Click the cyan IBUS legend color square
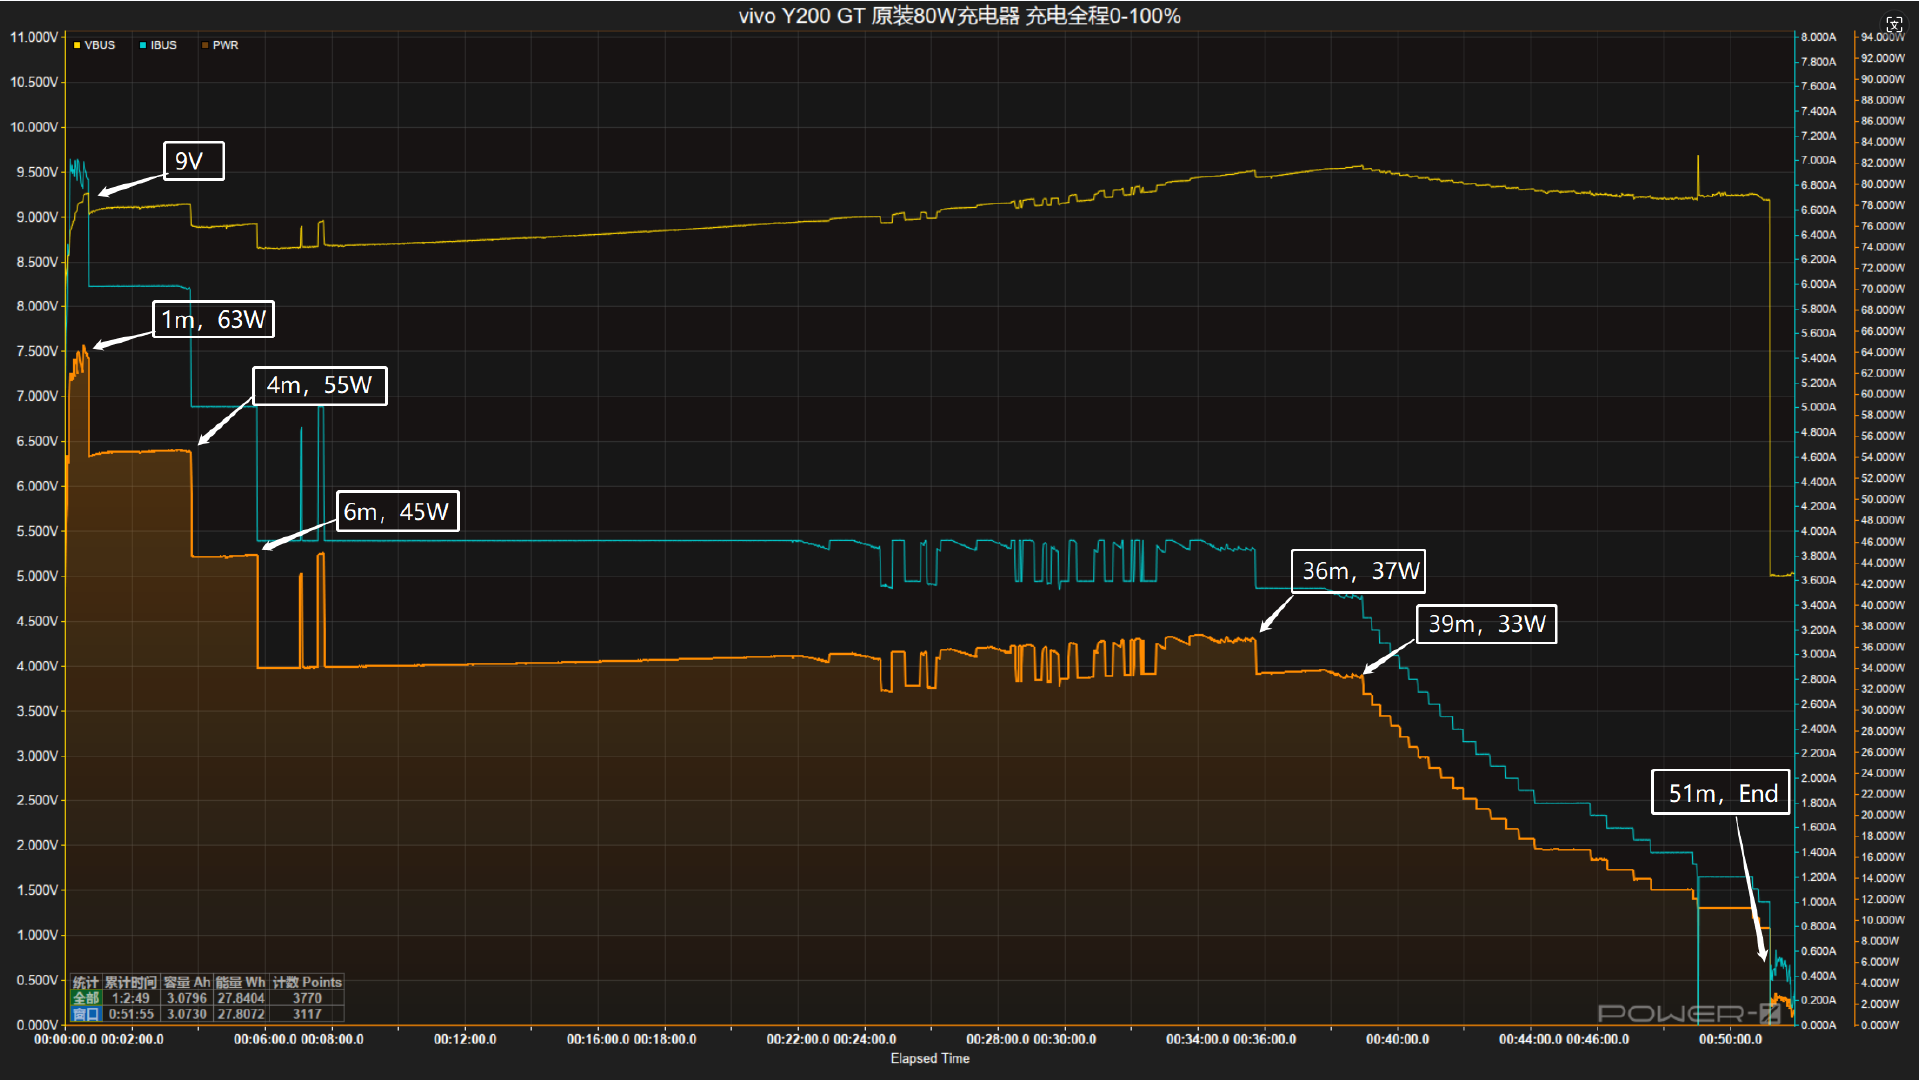 click(x=143, y=45)
